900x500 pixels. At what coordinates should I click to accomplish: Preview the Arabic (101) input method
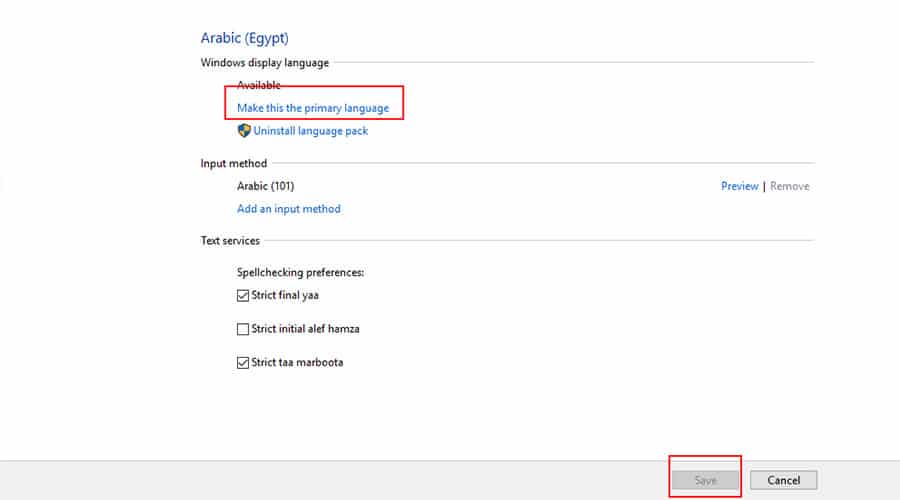(x=739, y=186)
